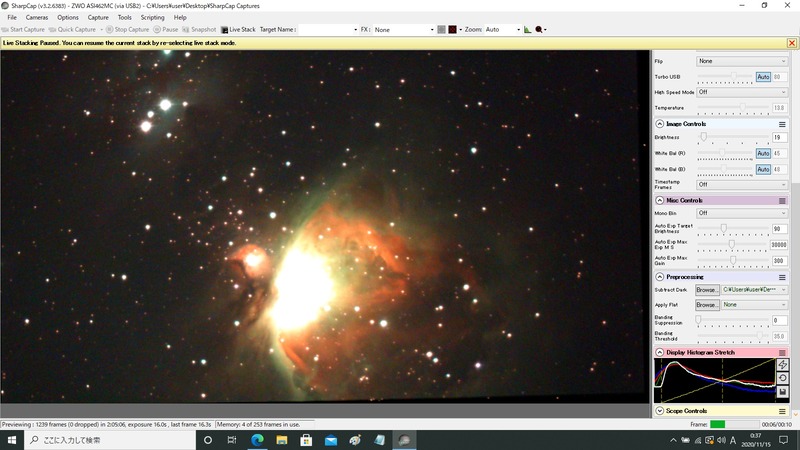
Task: Click Browse button for Apply Flat
Action: click(708, 305)
